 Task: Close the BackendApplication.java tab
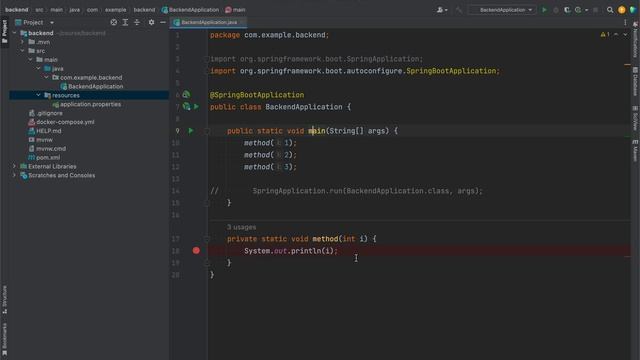(243, 22)
